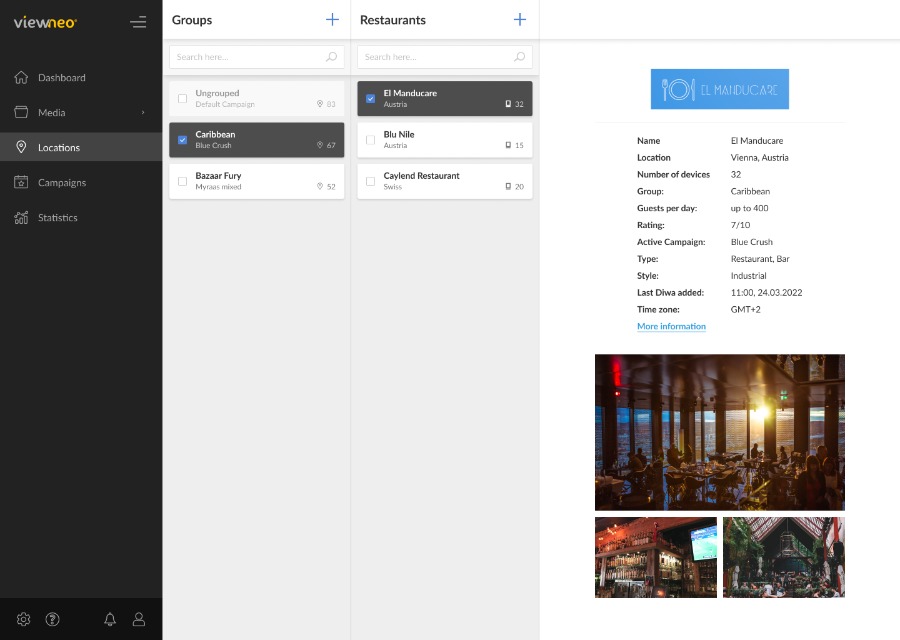Open the Statistics section
This screenshot has height=640, width=900.
click(57, 218)
